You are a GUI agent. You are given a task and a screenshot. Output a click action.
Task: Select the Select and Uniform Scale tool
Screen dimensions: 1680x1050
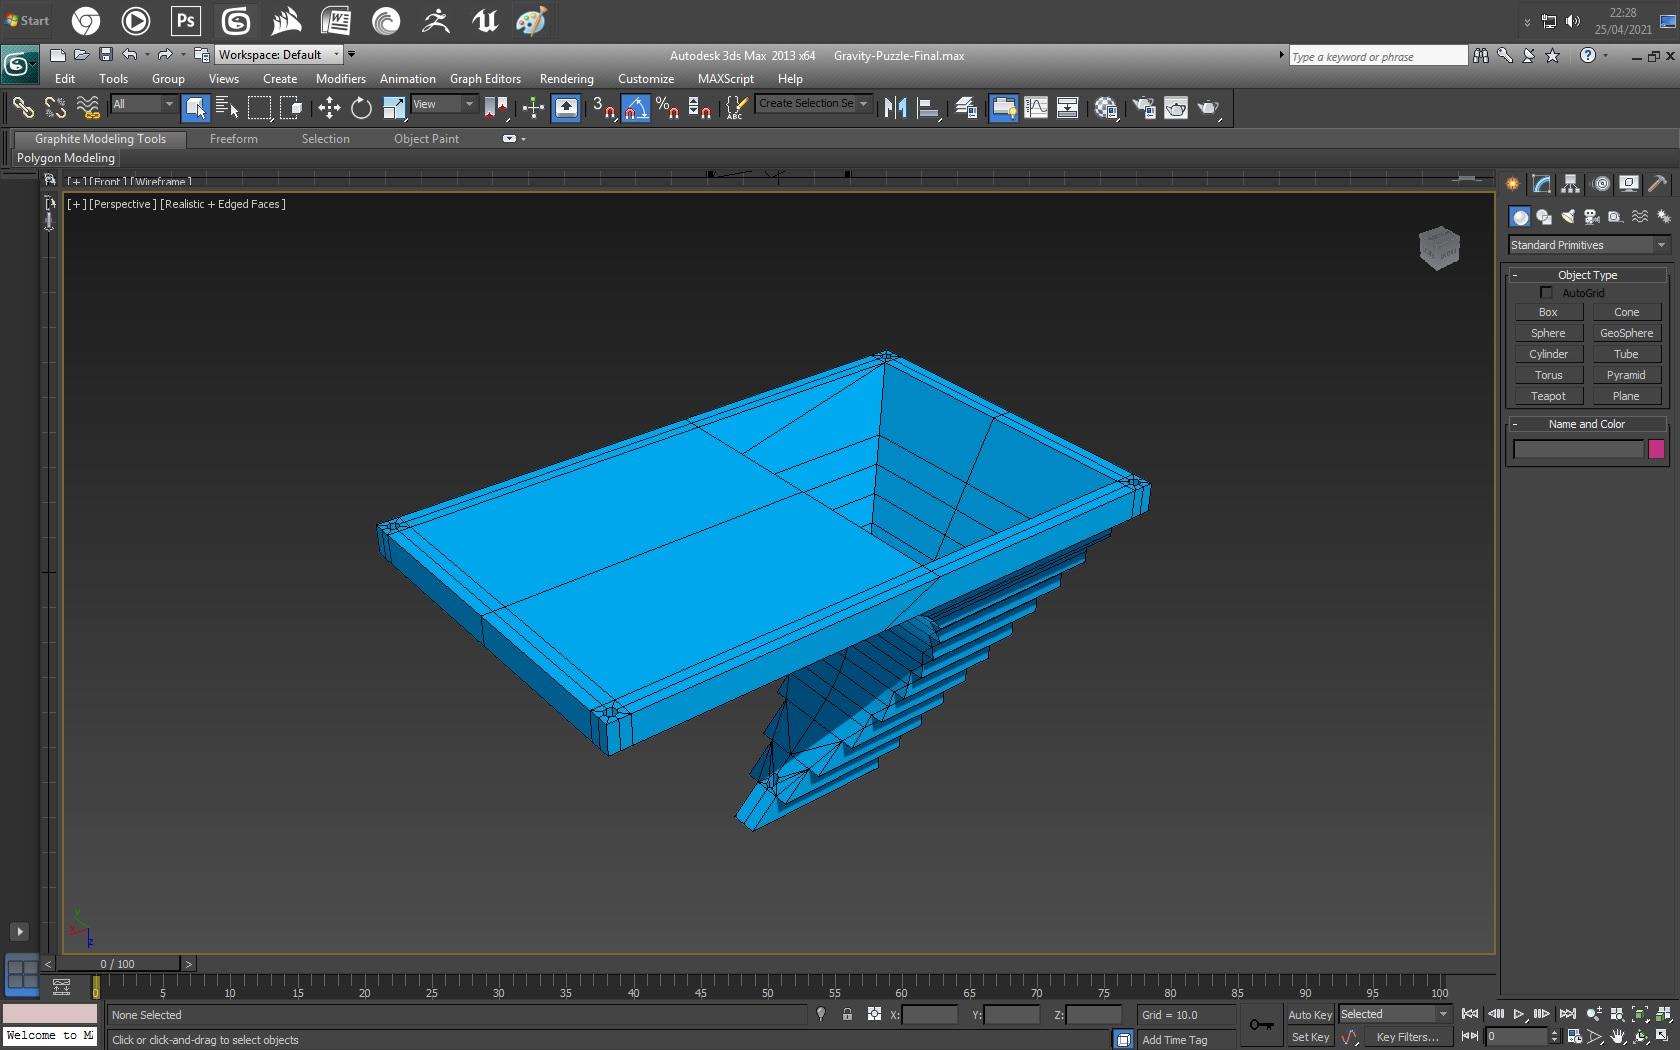tap(394, 108)
